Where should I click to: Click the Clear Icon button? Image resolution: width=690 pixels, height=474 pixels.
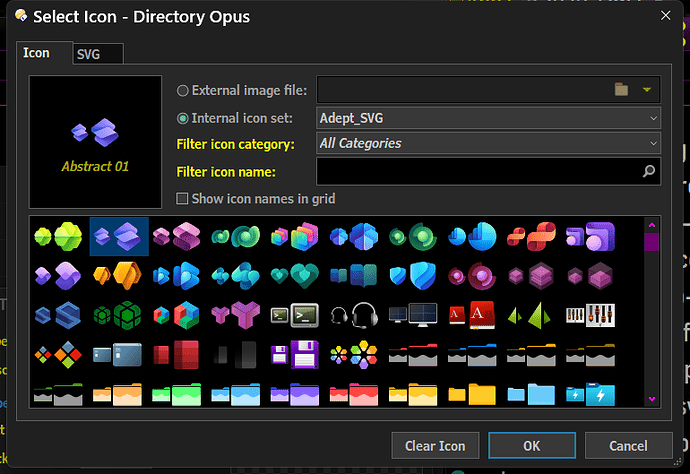(x=435, y=446)
